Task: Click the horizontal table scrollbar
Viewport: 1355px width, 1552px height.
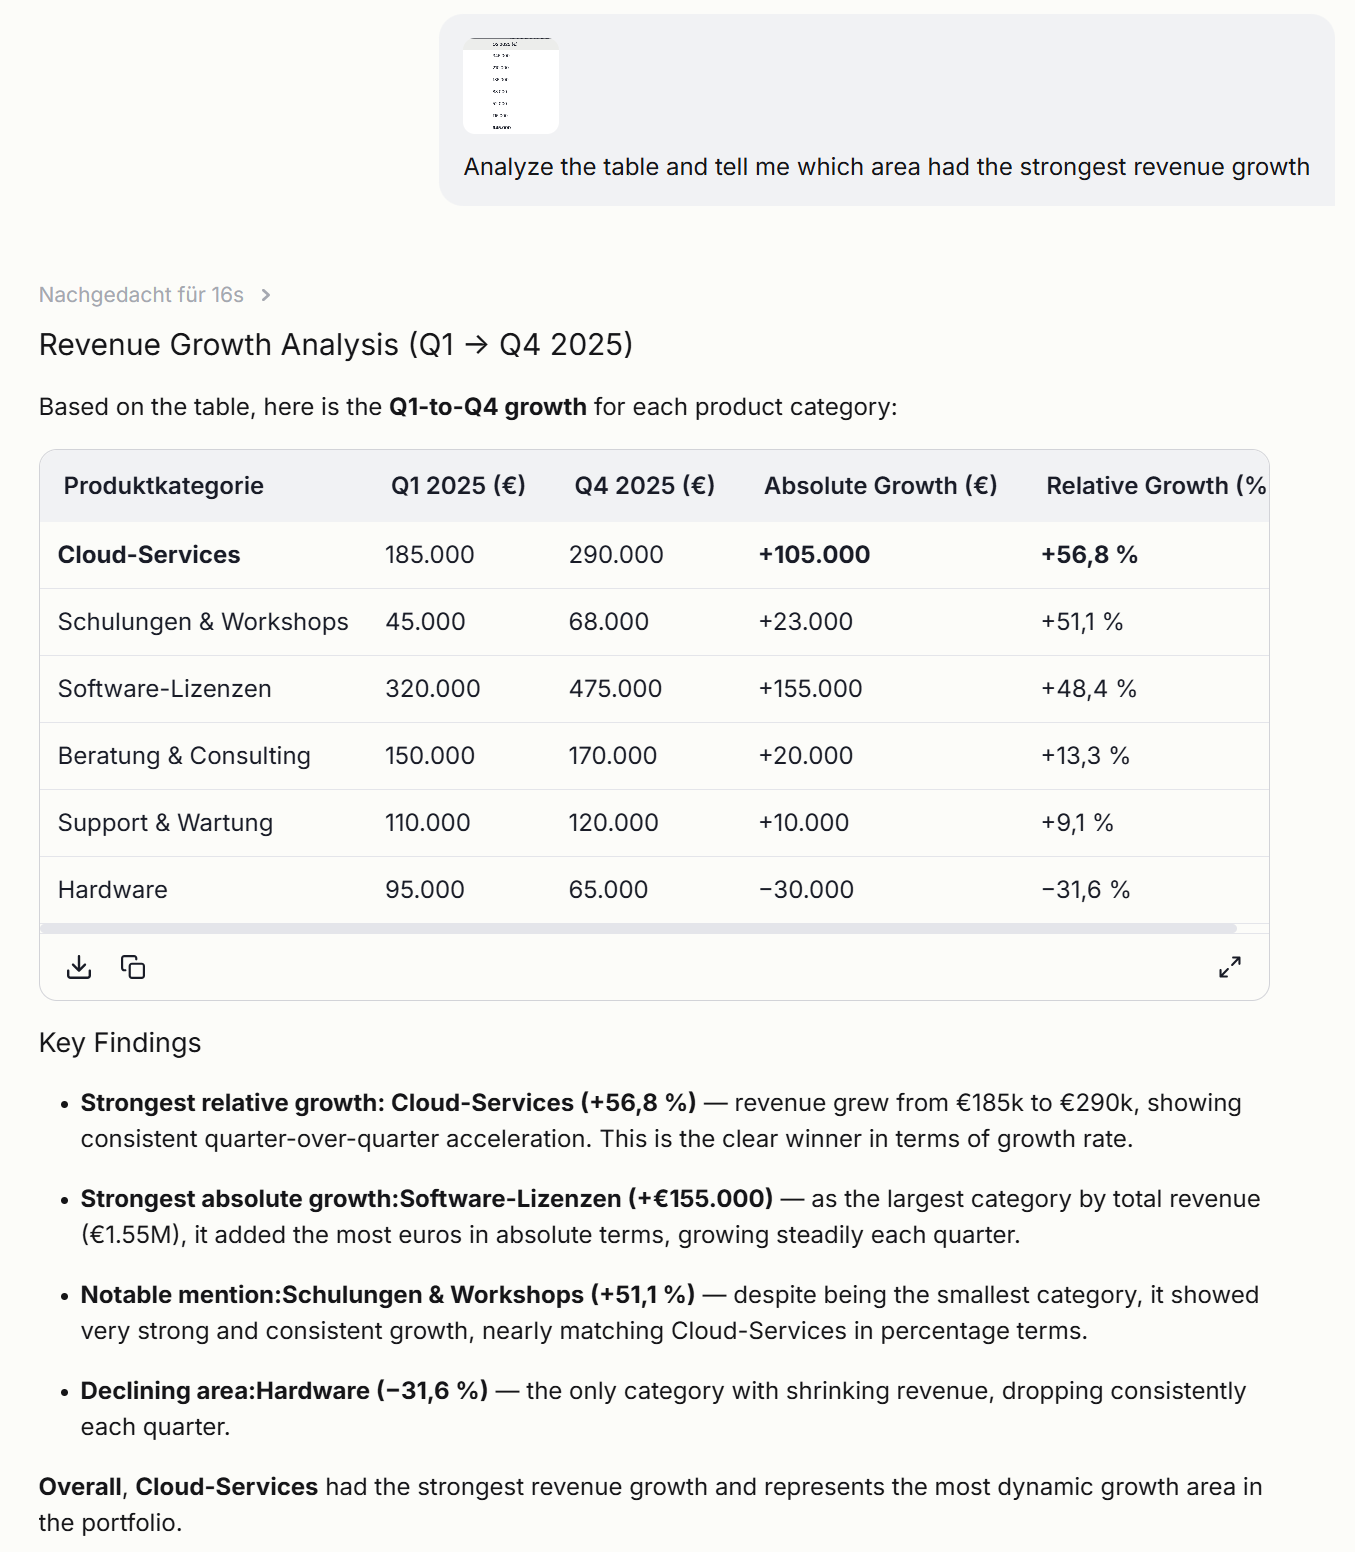Action: pos(638,929)
